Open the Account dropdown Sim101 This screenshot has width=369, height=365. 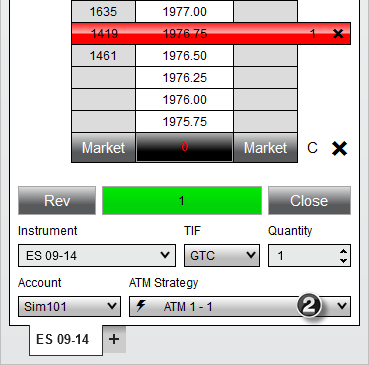click(x=69, y=306)
